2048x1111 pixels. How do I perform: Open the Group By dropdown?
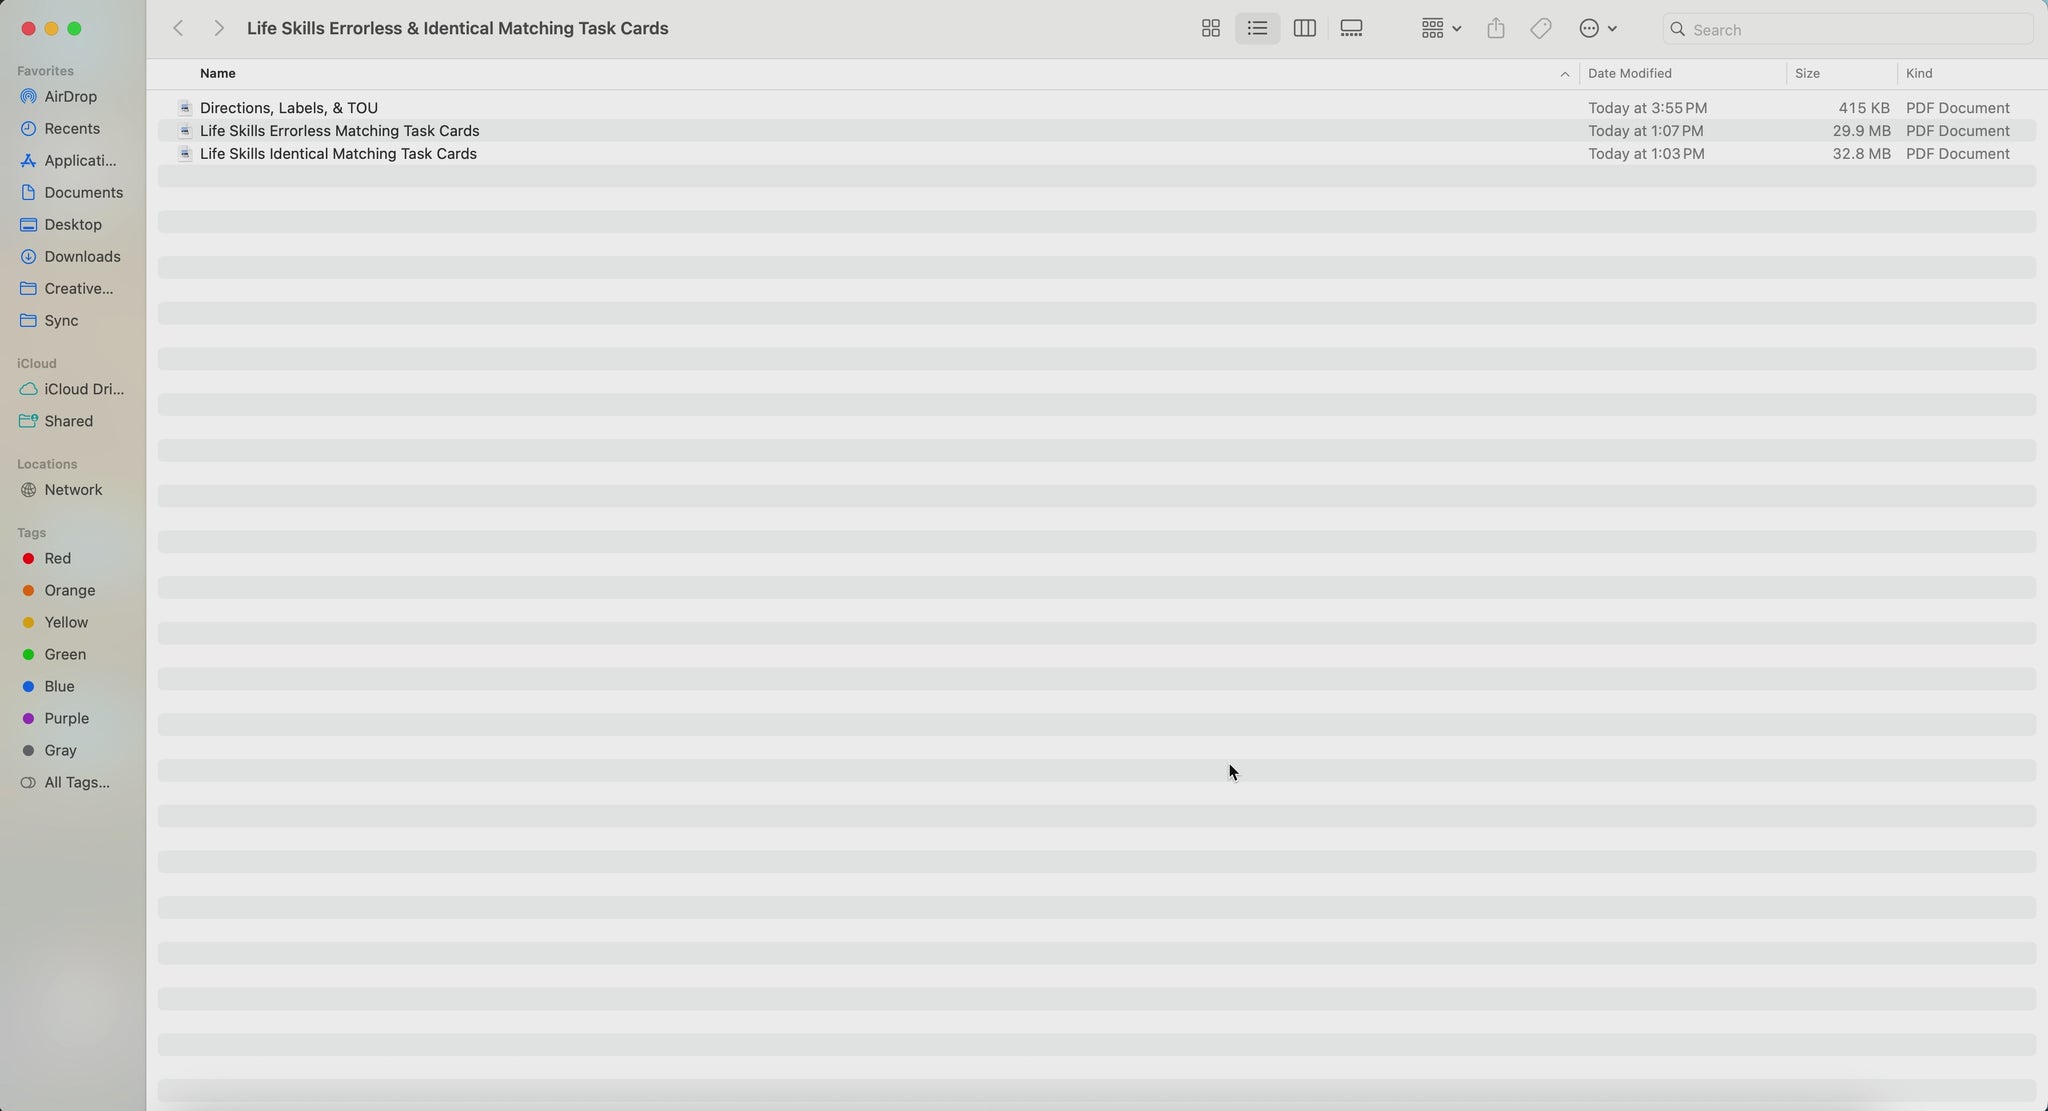point(1441,29)
